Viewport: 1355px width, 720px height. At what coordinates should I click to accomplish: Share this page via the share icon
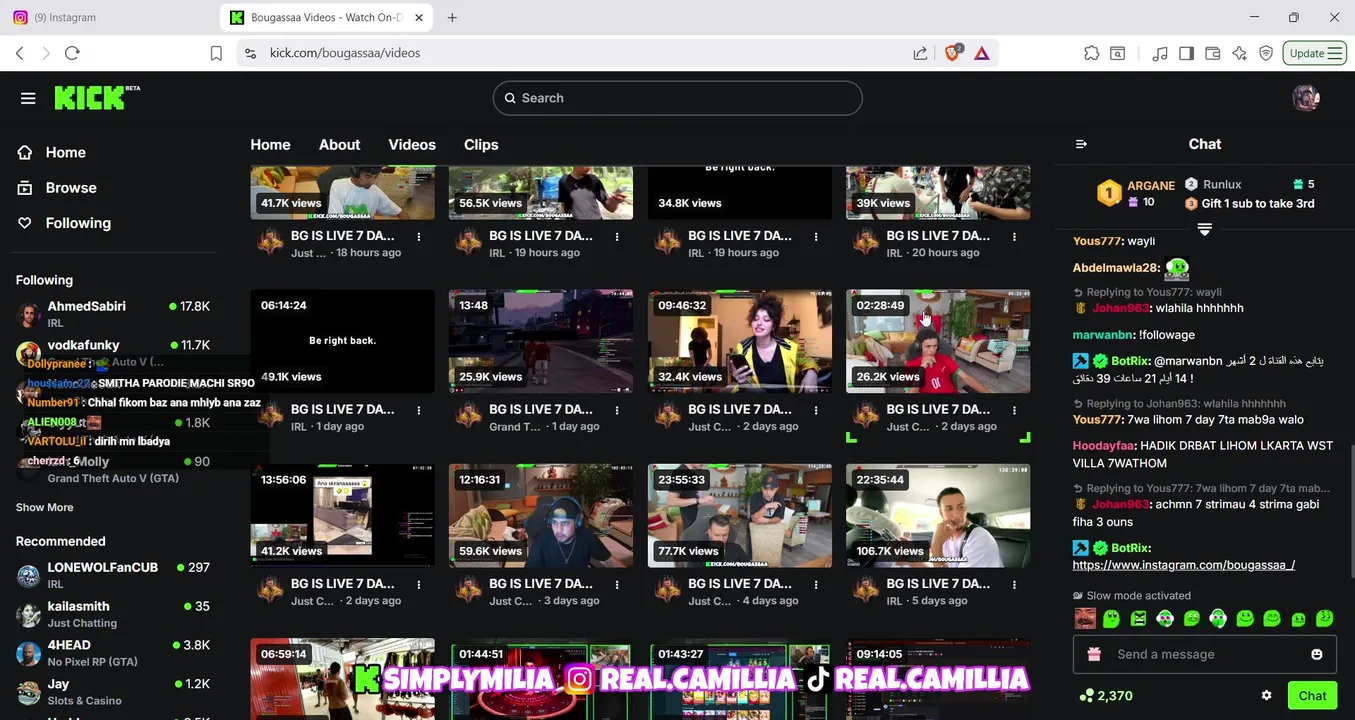(920, 53)
